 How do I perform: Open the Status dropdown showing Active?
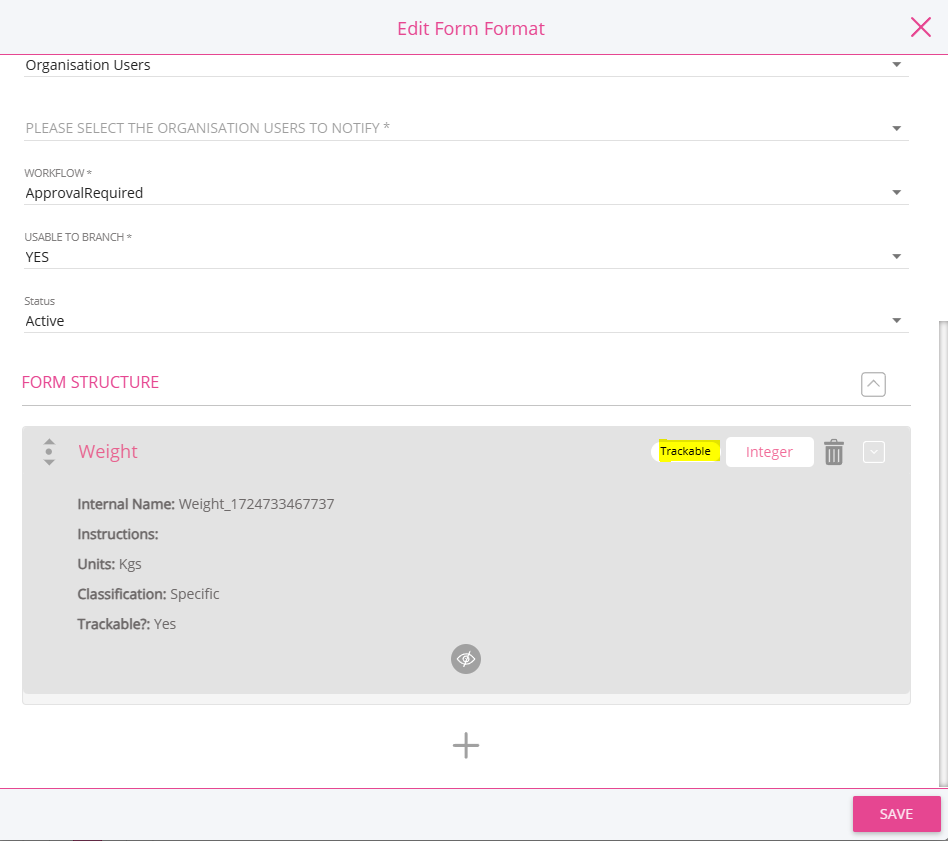[466, 321]
